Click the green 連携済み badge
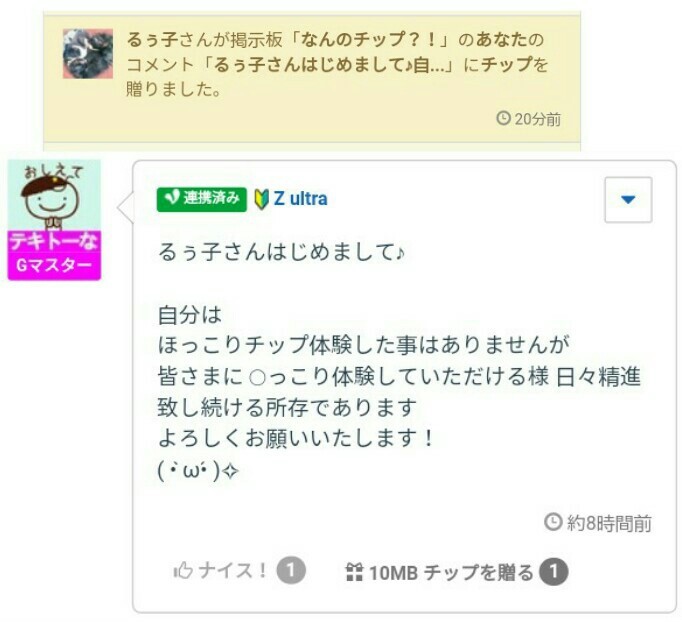The height and width of the screenshot is (622, 682). 202,199
